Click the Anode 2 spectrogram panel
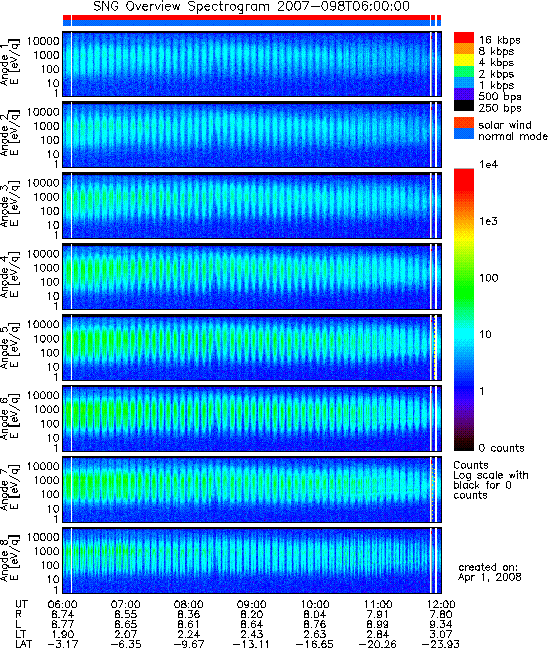Screen dimensions: 548x648 tap(252, 135)
